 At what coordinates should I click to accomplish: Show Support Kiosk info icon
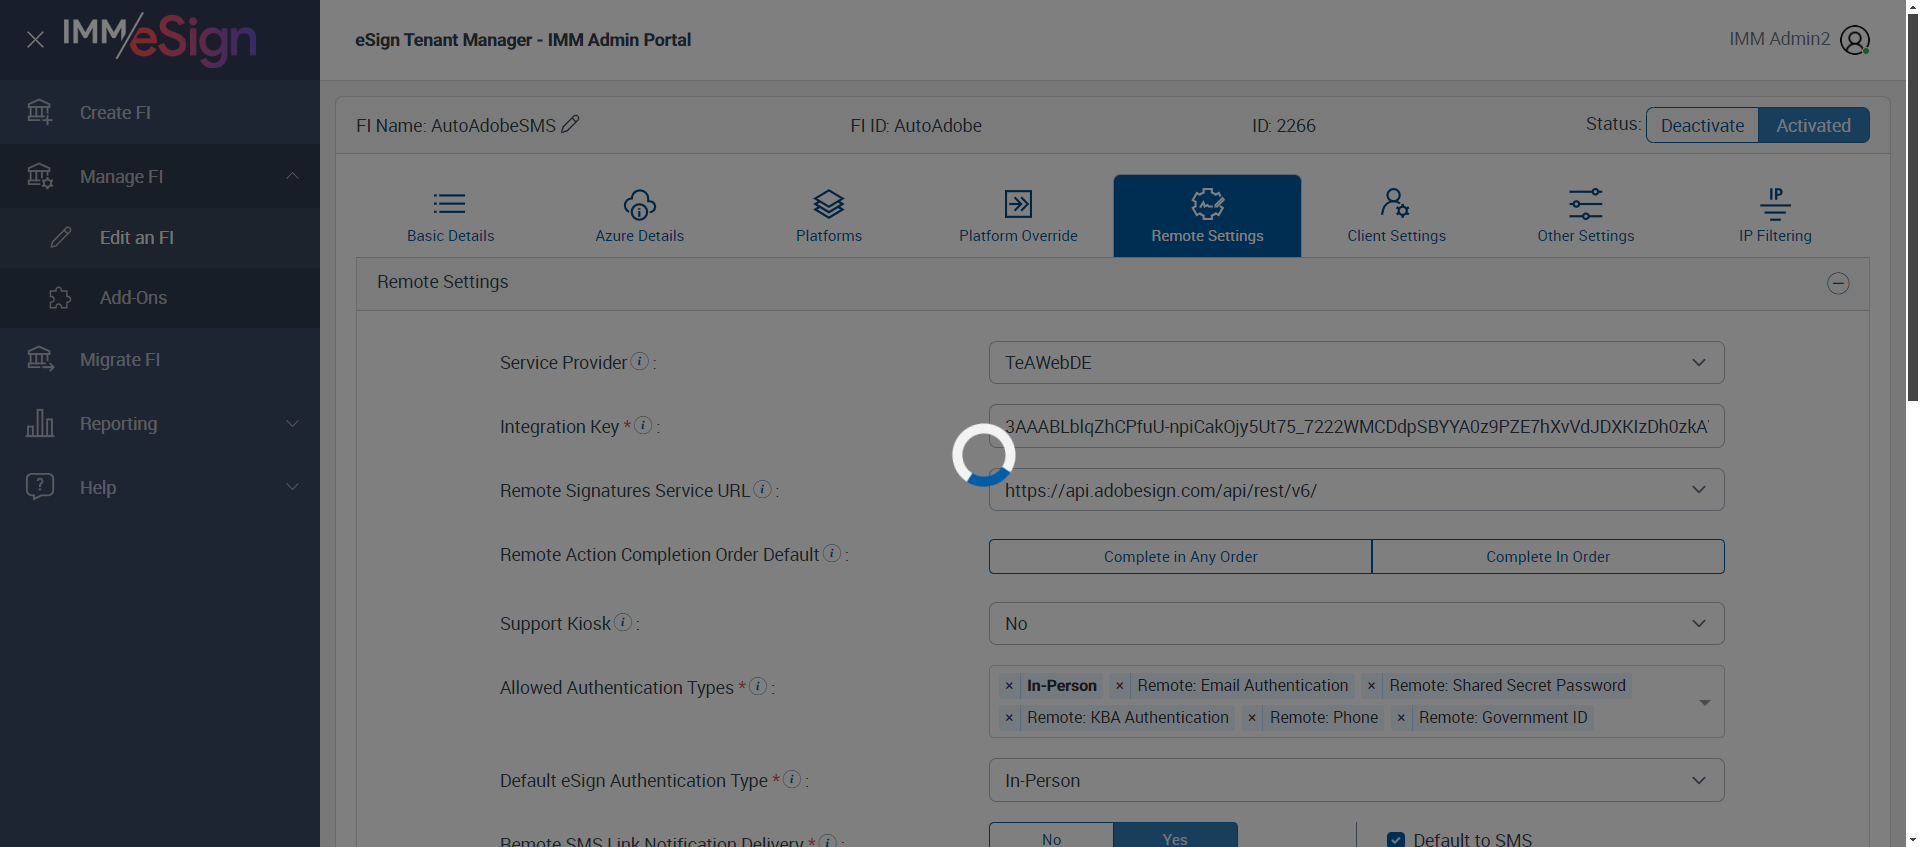(x=623, y=622)
